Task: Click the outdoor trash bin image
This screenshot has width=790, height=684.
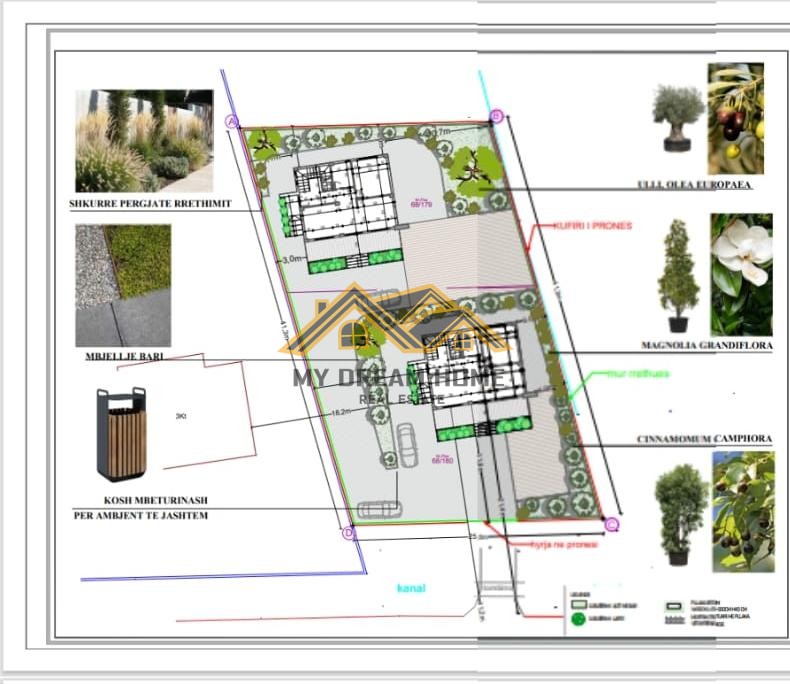Action: click(x=121, y=433)
